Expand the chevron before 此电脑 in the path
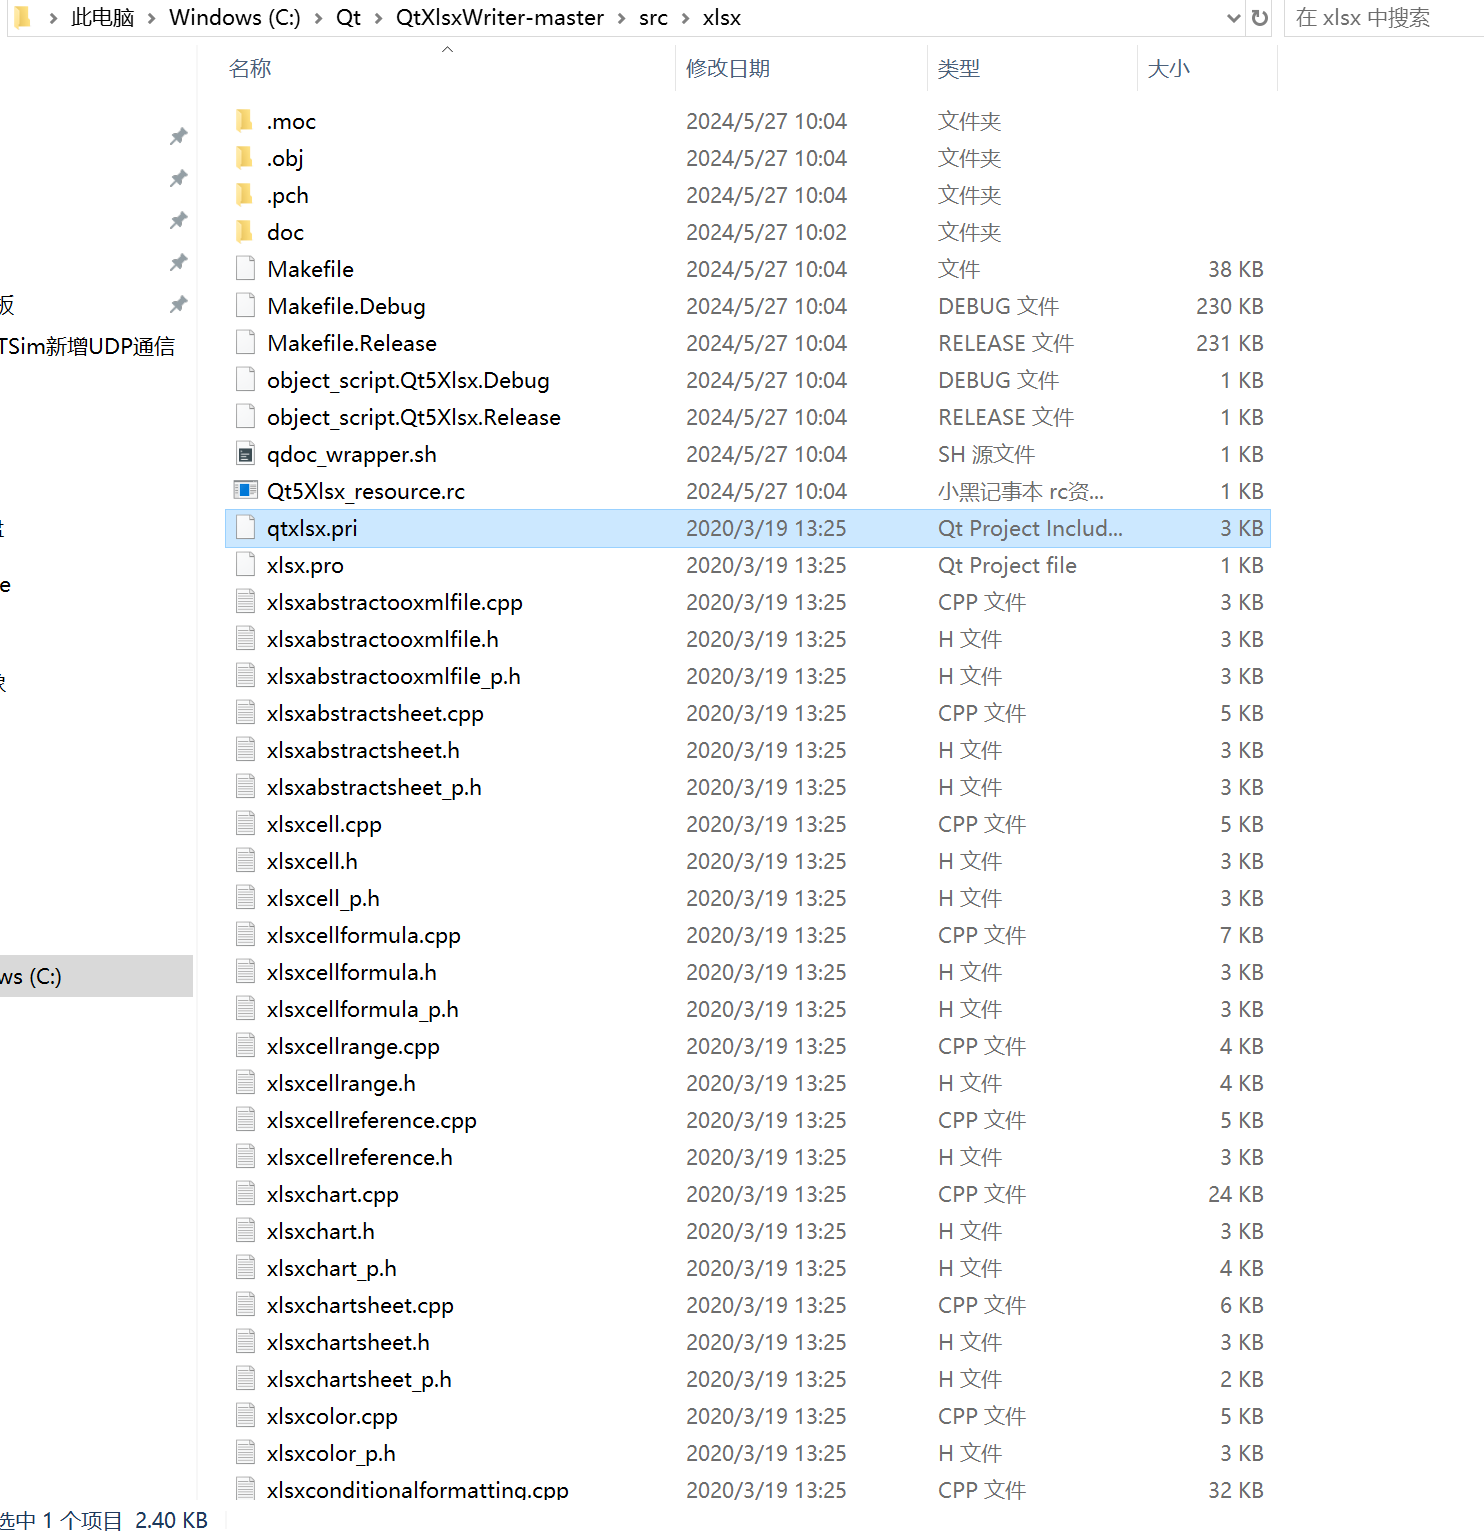 point(53,18)
